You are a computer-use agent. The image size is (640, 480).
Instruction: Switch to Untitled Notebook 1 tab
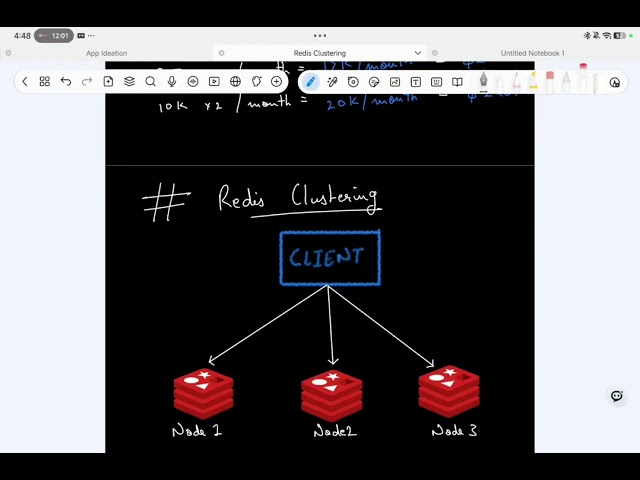(x=533, y=53)
